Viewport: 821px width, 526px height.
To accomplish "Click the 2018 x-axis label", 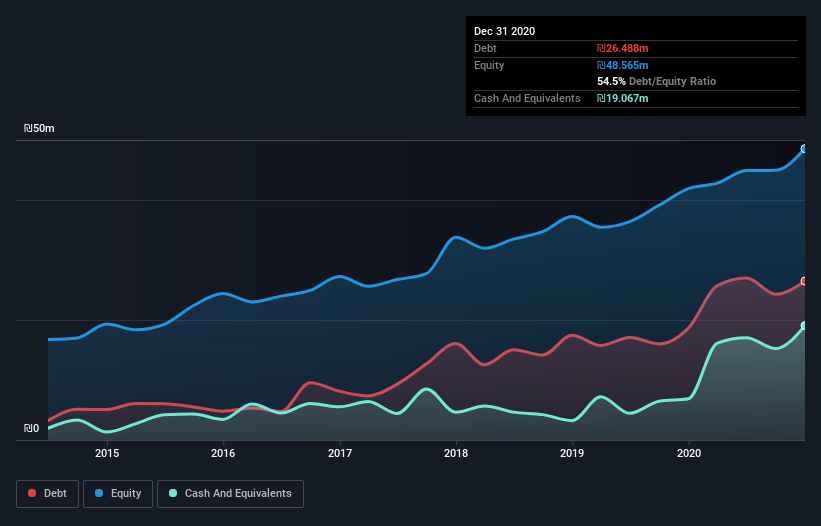I will (x=456, y=453).
